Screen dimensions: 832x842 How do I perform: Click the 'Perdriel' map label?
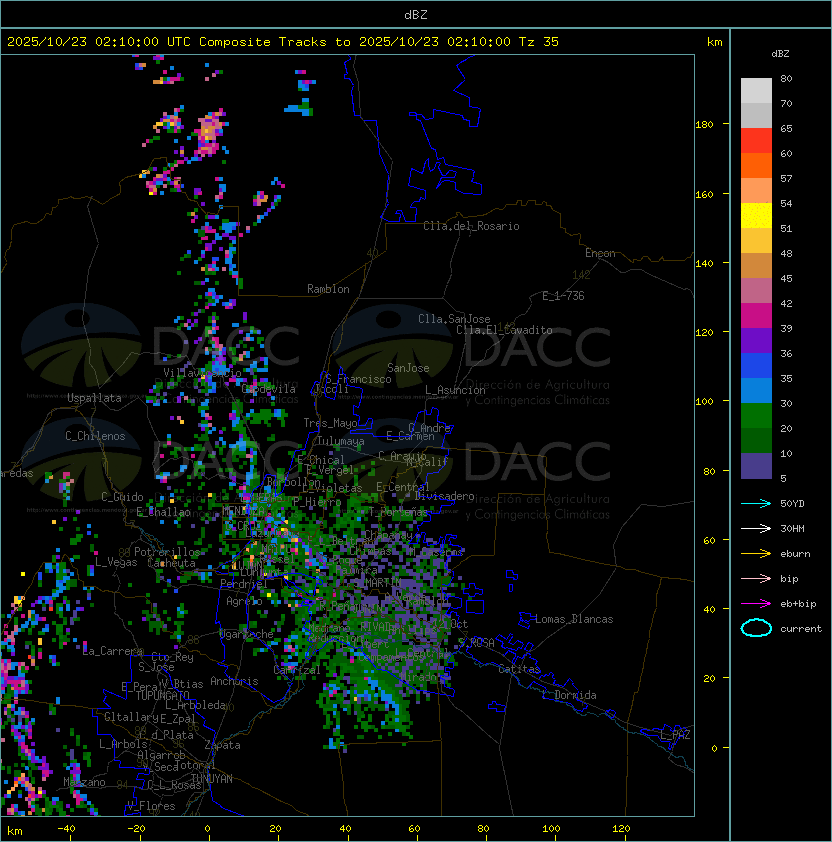pyautogui.click(x=243, y=583)
